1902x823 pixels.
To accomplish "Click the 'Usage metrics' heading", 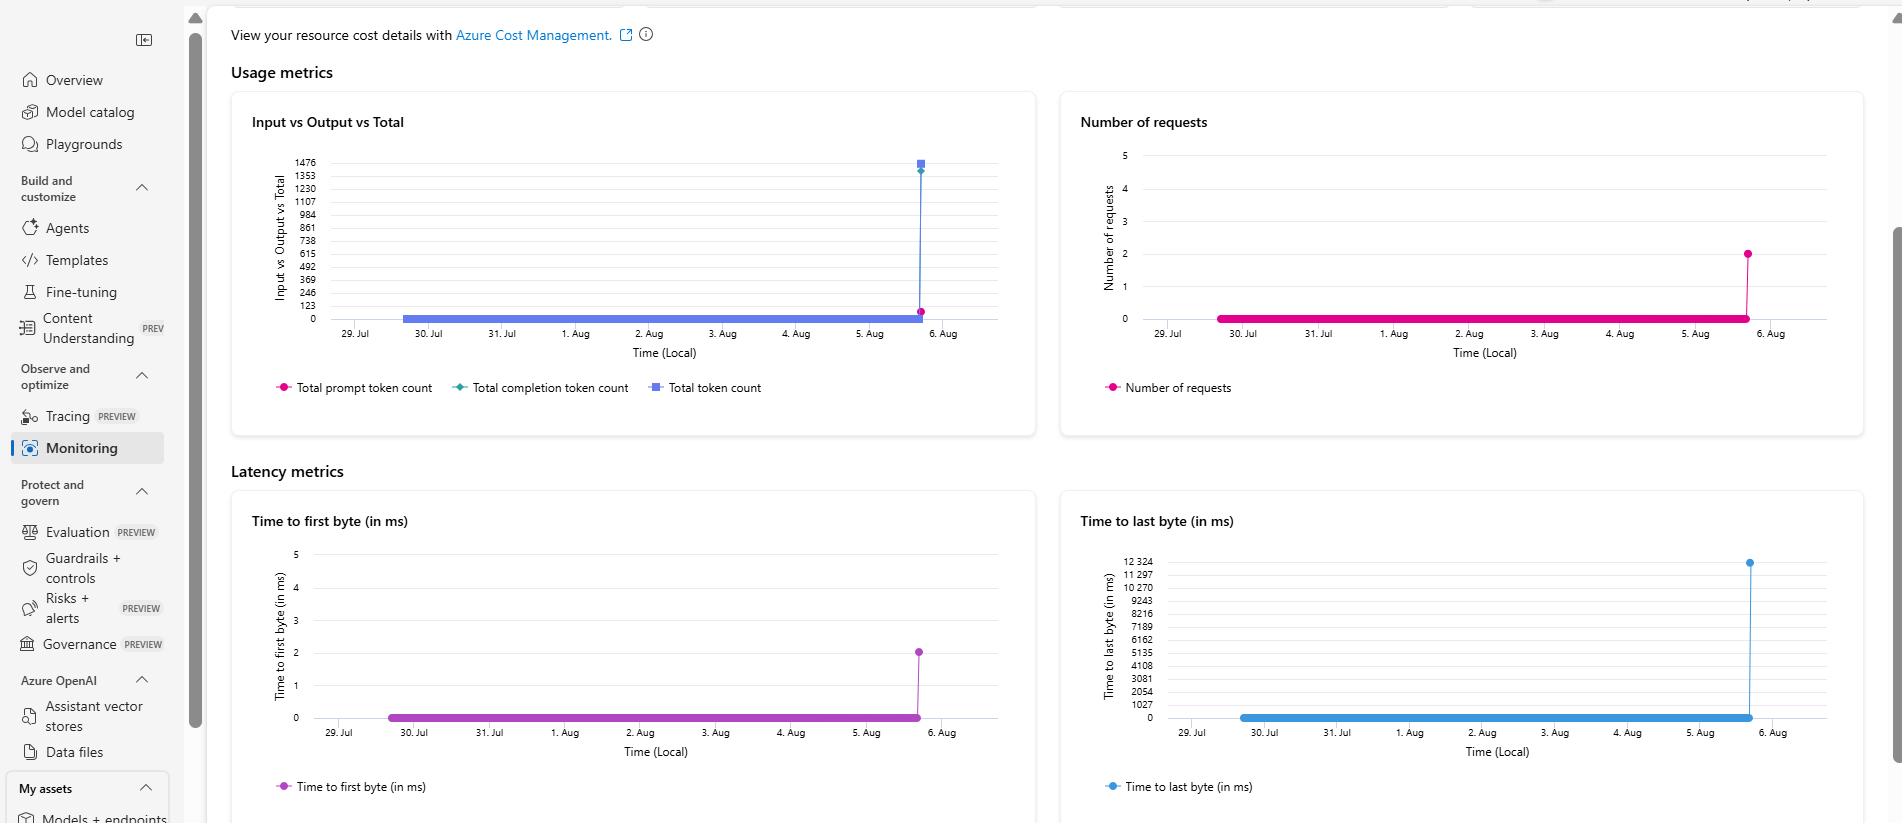I will (282, 73).
